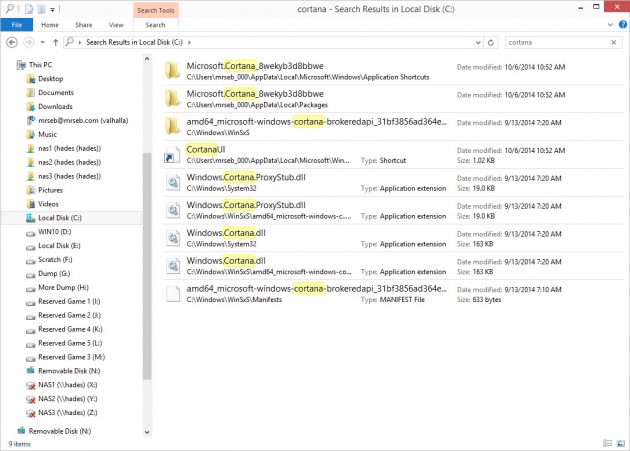Select Reserved Game 1 (I:) drive
This screenshot has height=451, width=630.
[x=69, y=301]
